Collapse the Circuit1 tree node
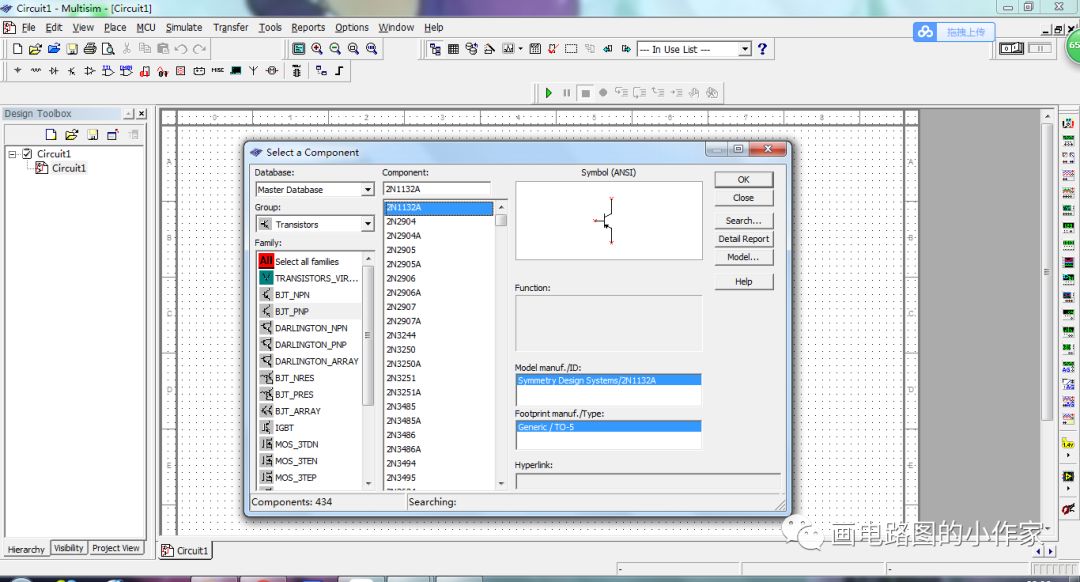This screenshot has height=582, width=1080. click(12, 154)
